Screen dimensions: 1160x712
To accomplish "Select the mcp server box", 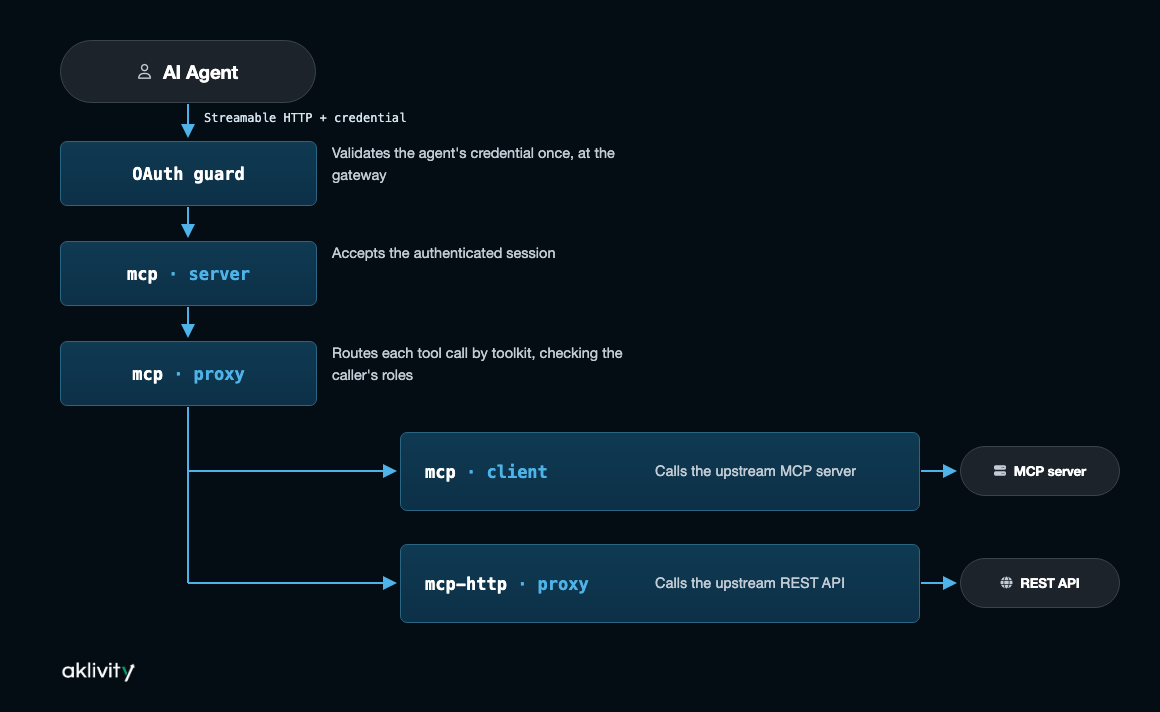I will pos(189,274).
